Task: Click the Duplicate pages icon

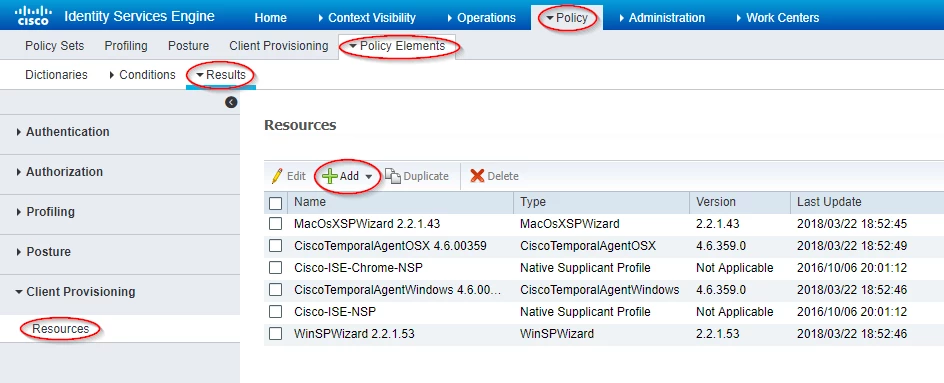Action: (393, 176)
